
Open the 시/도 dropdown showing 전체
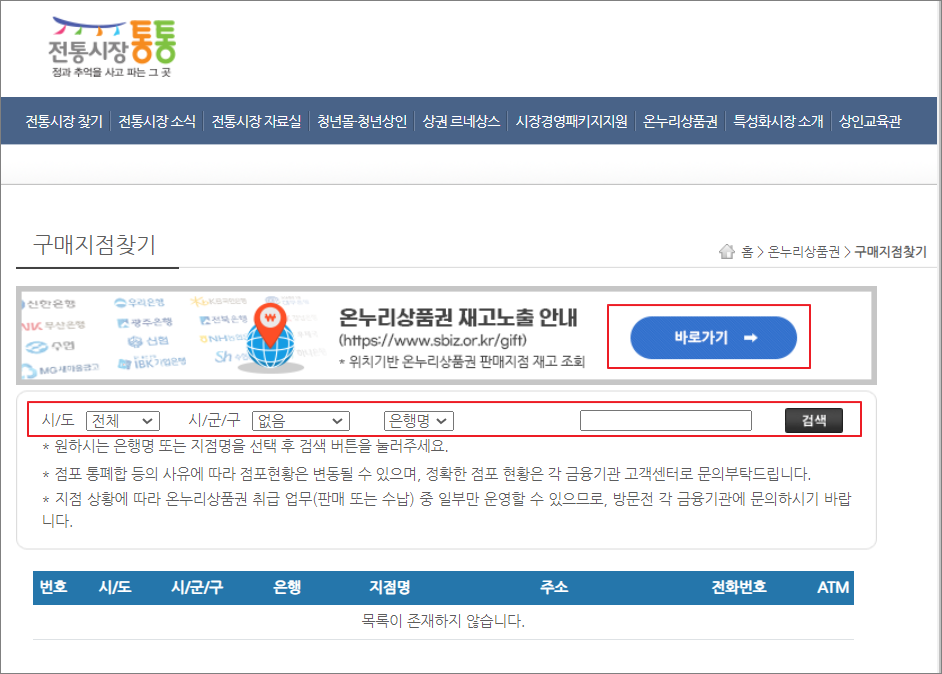click(122, 420)
